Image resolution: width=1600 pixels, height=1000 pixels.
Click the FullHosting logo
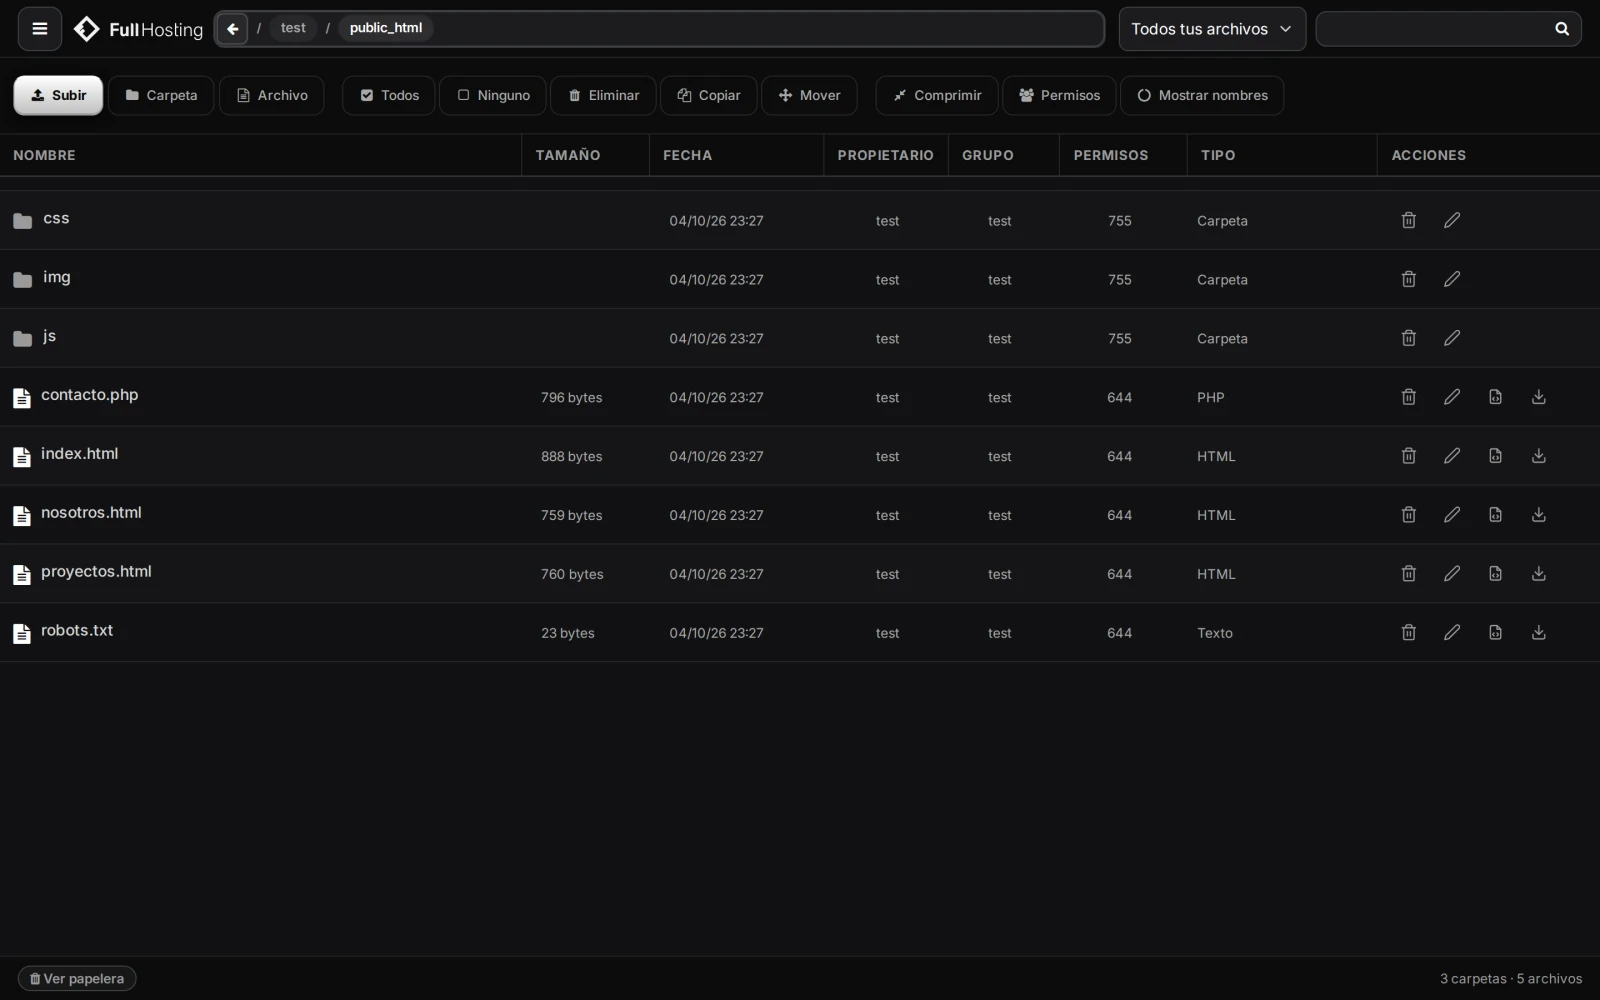(x=138, y=29)
